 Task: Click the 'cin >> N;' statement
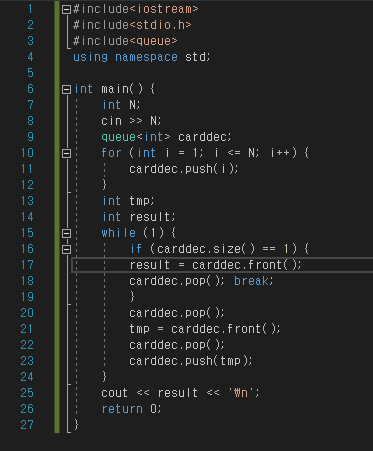131,121
